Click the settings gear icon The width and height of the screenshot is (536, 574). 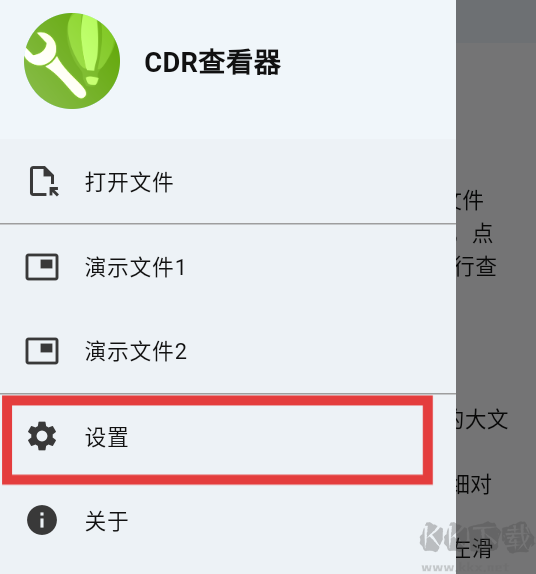(42, 436)
